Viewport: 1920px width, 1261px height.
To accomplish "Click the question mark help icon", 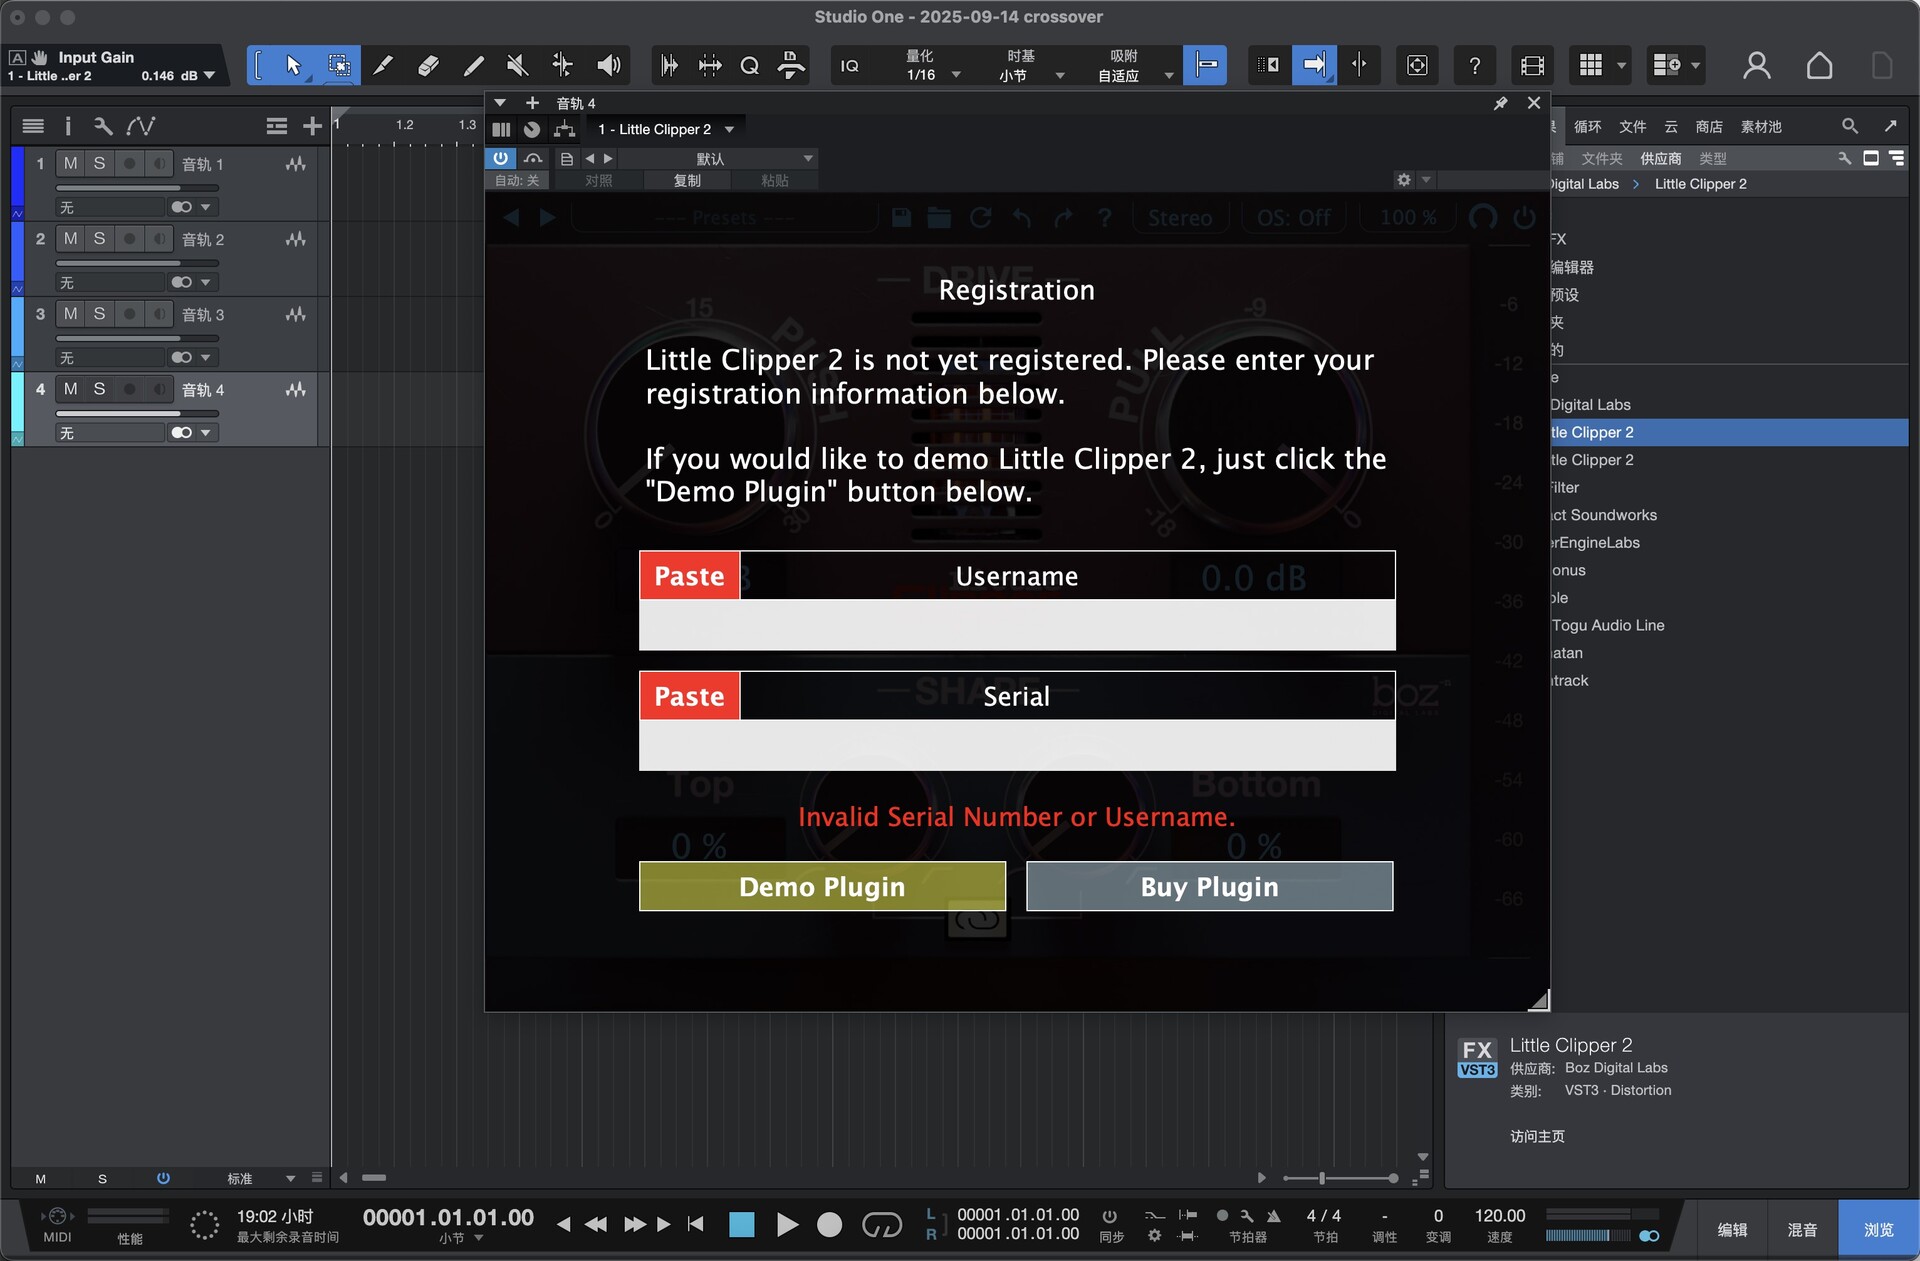I will [1474, 66].
